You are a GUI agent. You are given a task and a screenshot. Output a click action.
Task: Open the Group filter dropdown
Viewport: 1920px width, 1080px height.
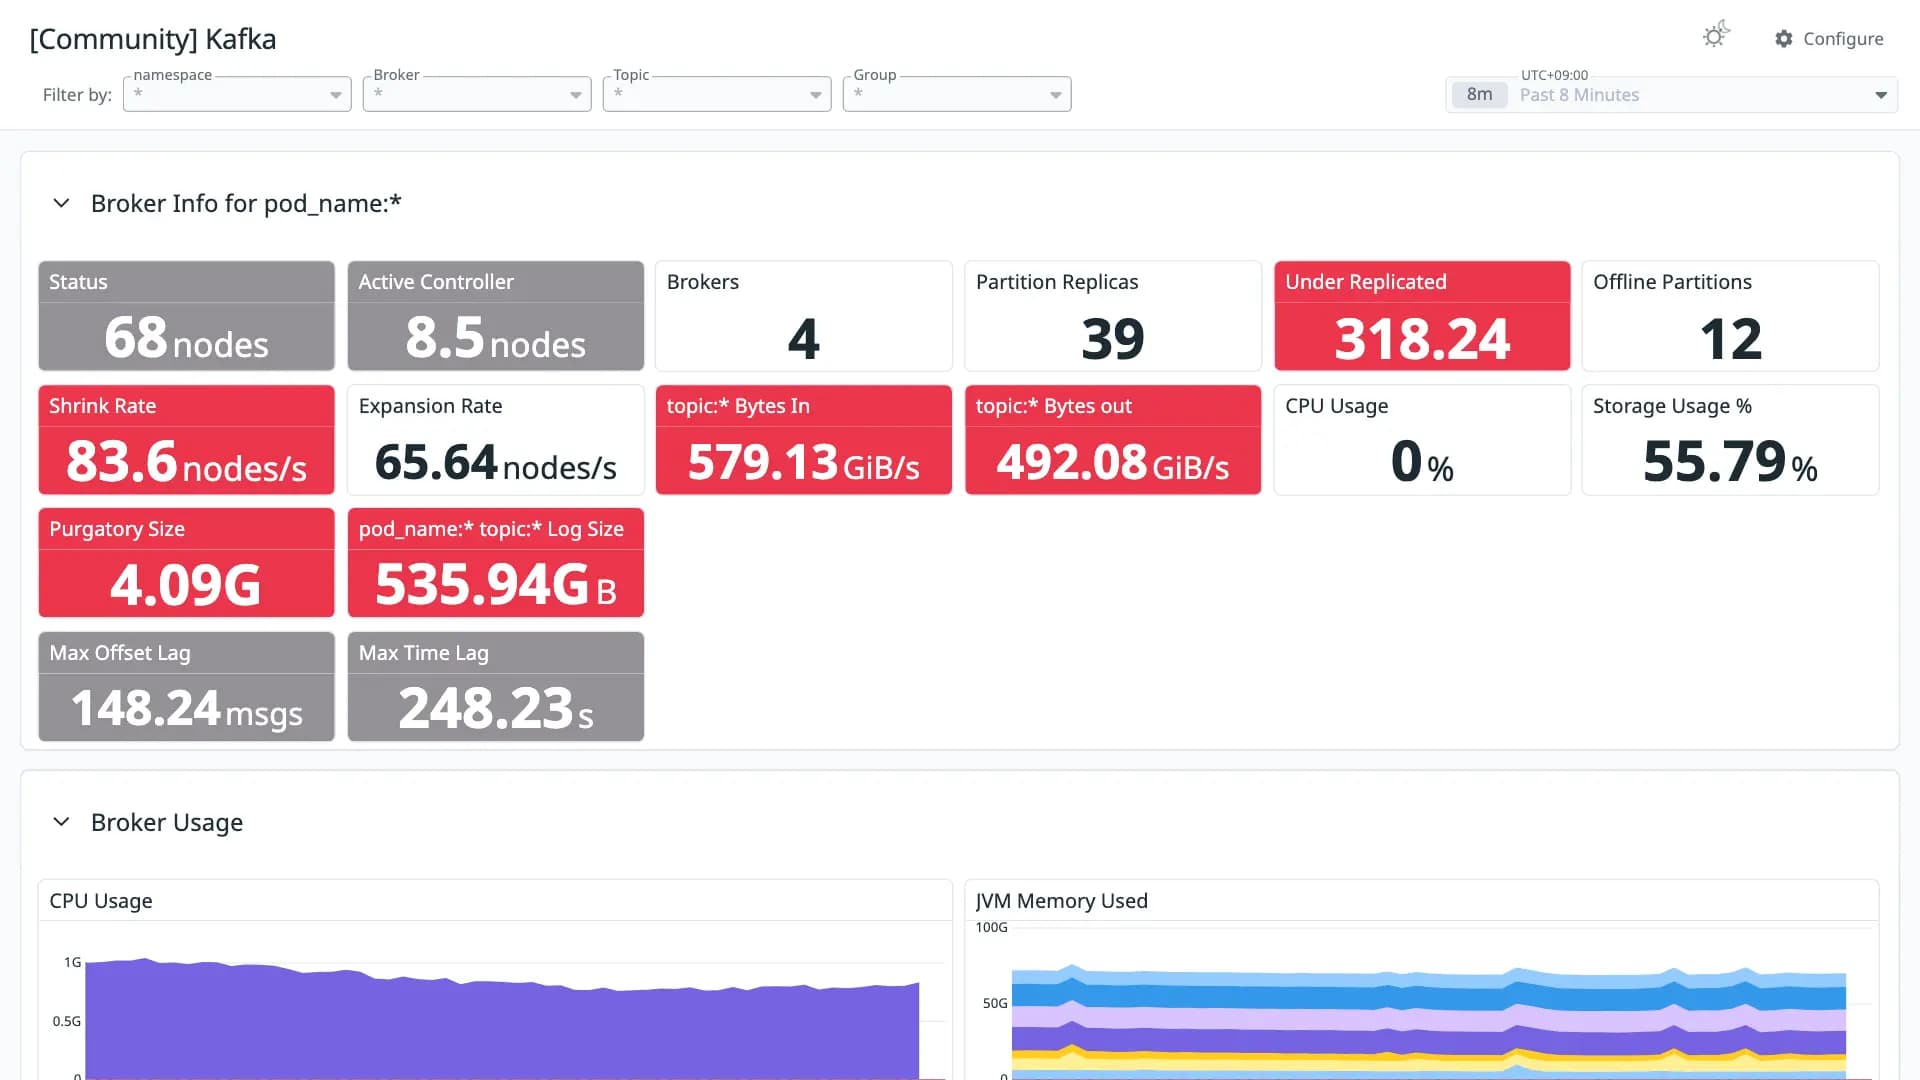(x=957, y=94)
